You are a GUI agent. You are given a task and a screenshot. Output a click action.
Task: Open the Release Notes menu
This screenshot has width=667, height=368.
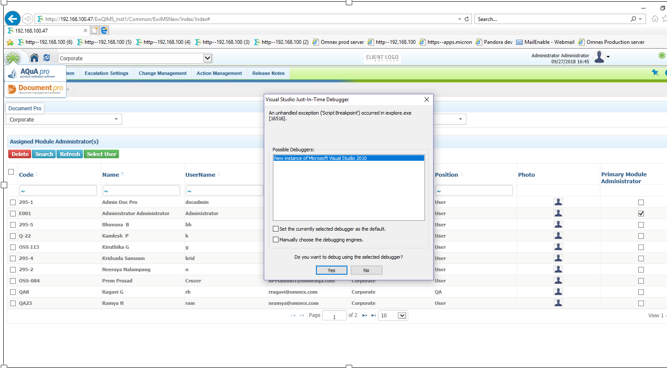pos(268,73)
